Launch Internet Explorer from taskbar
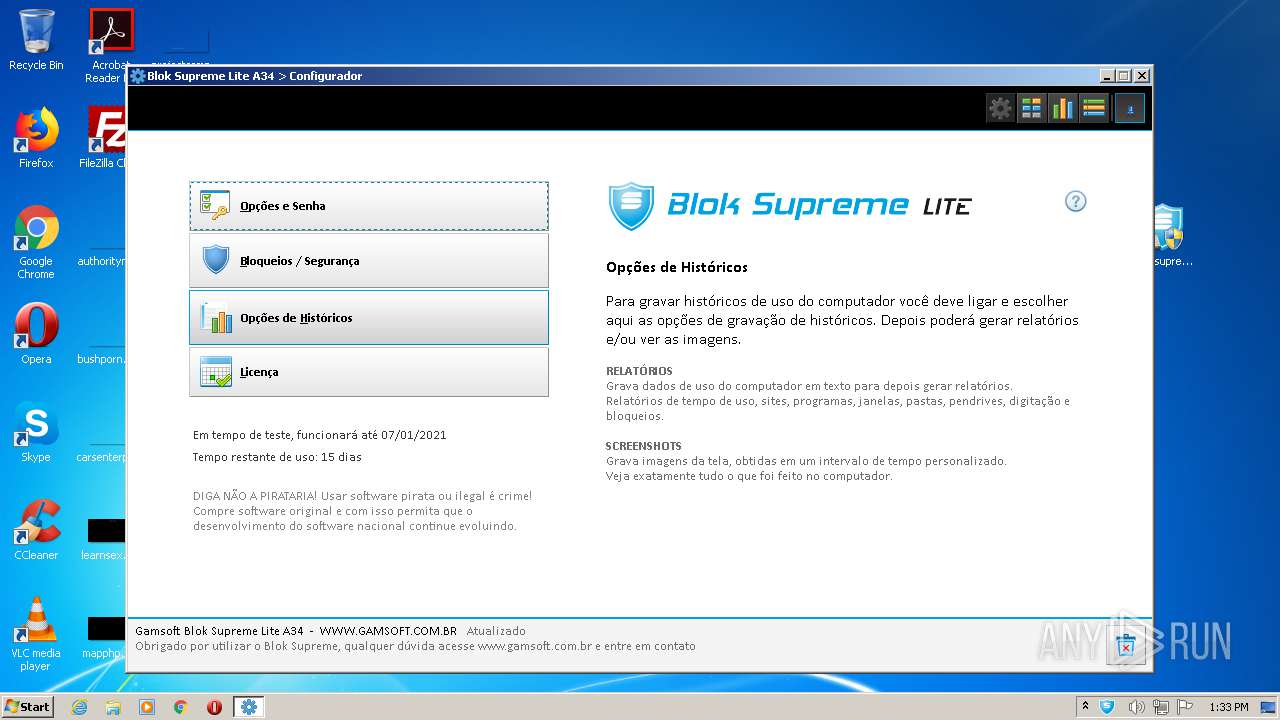Image resolution: width=1280 pixels, height=720 pixels. coord(79,707)
